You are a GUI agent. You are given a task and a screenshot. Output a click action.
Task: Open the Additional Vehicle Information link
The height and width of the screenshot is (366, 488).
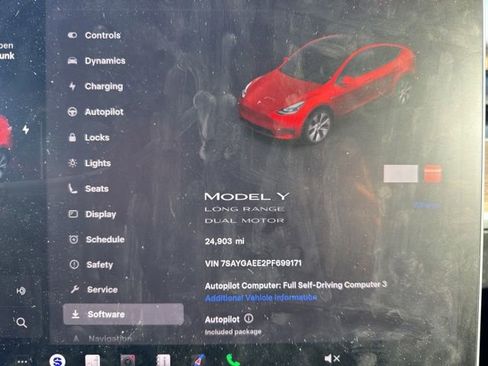point(261,297)
